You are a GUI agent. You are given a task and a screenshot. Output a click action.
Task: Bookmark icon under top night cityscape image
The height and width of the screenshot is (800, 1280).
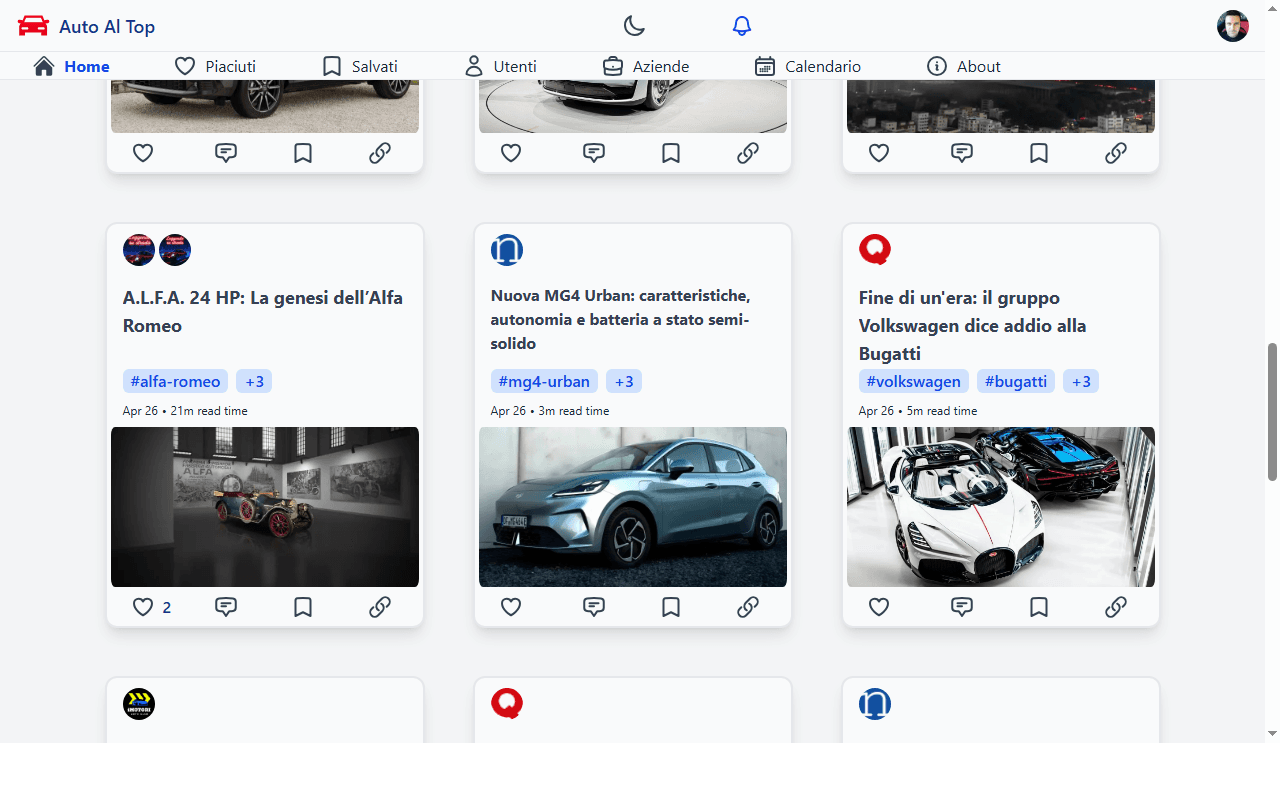[x=1039, y=153]
